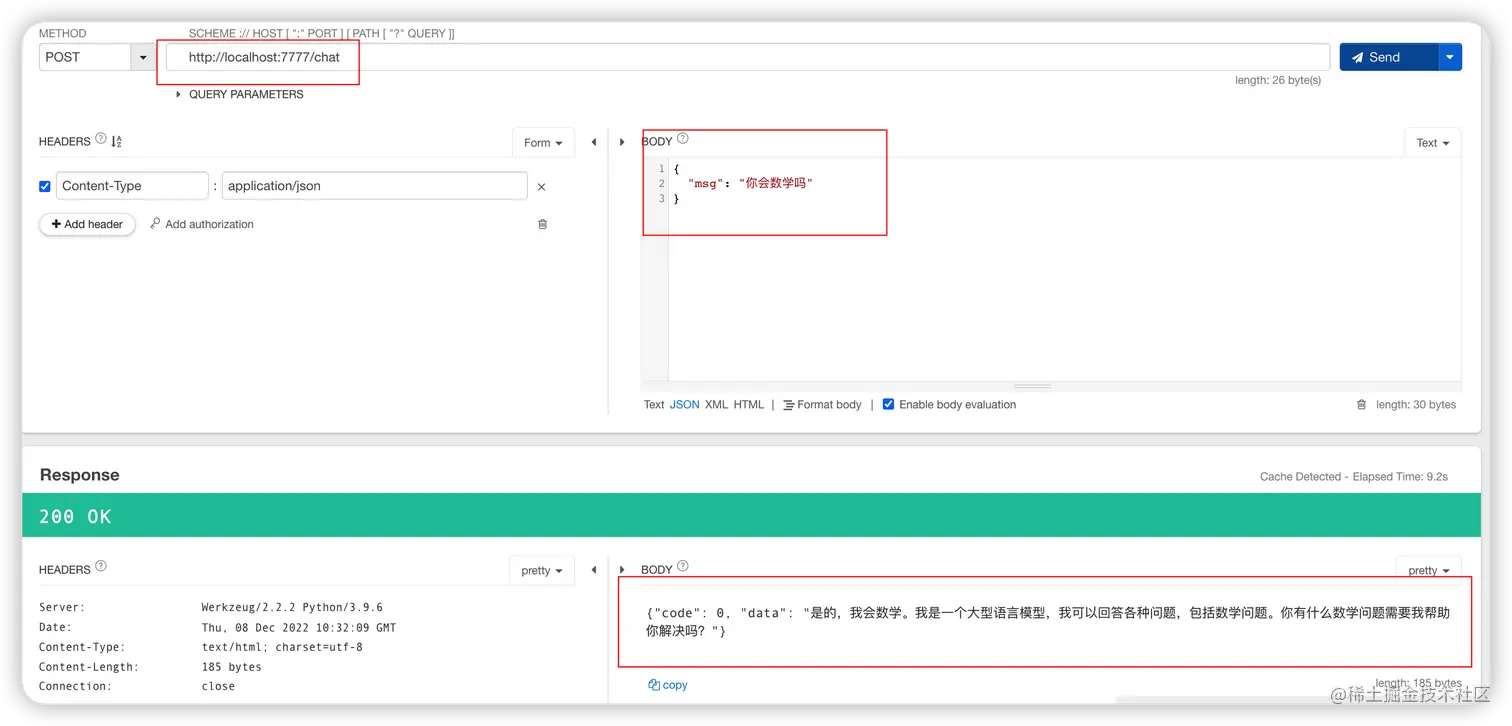Remove Content-Type header with X icon
Screen dimensions: 1512x726
click(x=542, y=187)
